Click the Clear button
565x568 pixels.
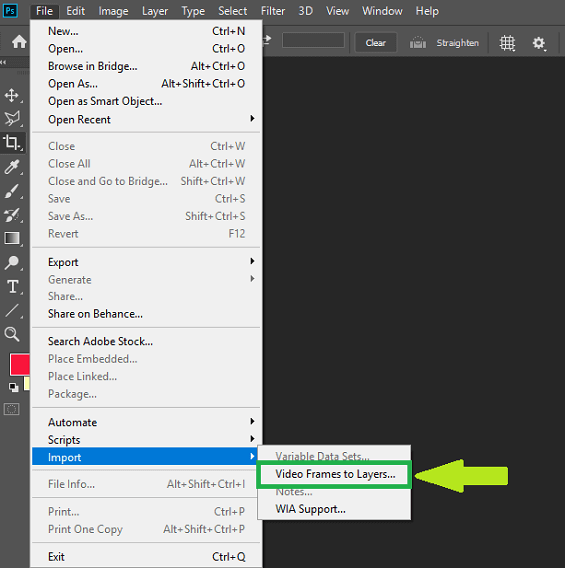376,43
